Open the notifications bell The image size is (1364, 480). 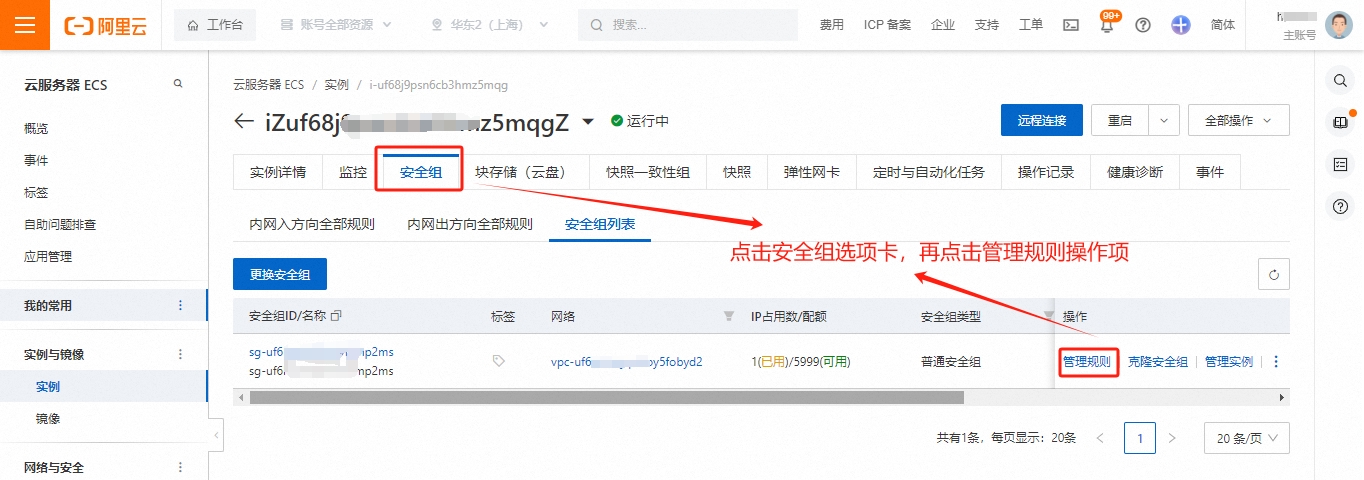[1107, 25]
